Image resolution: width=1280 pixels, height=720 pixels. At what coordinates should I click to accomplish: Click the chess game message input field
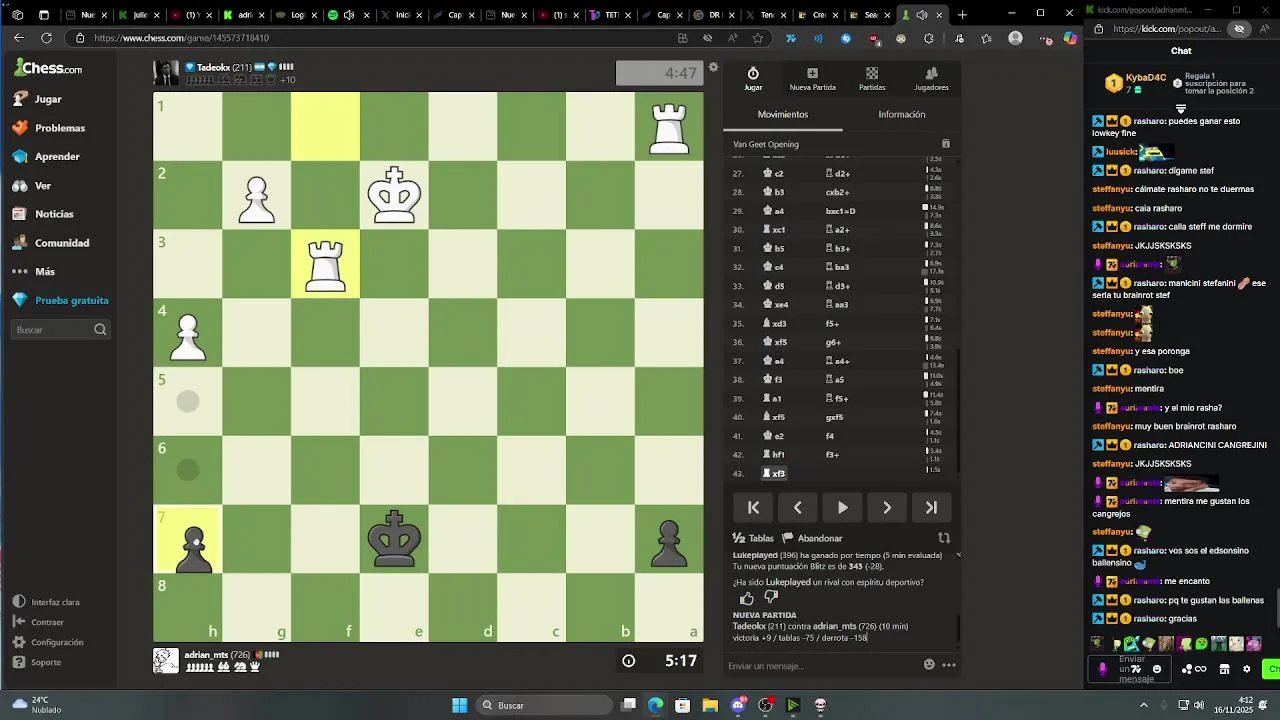pos(820,666)
